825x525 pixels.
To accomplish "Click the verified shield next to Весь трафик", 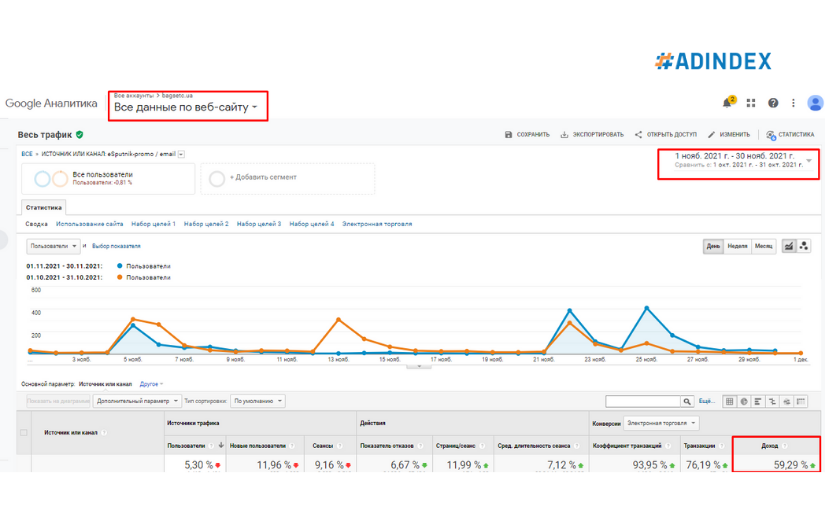I will pos(79,135).
